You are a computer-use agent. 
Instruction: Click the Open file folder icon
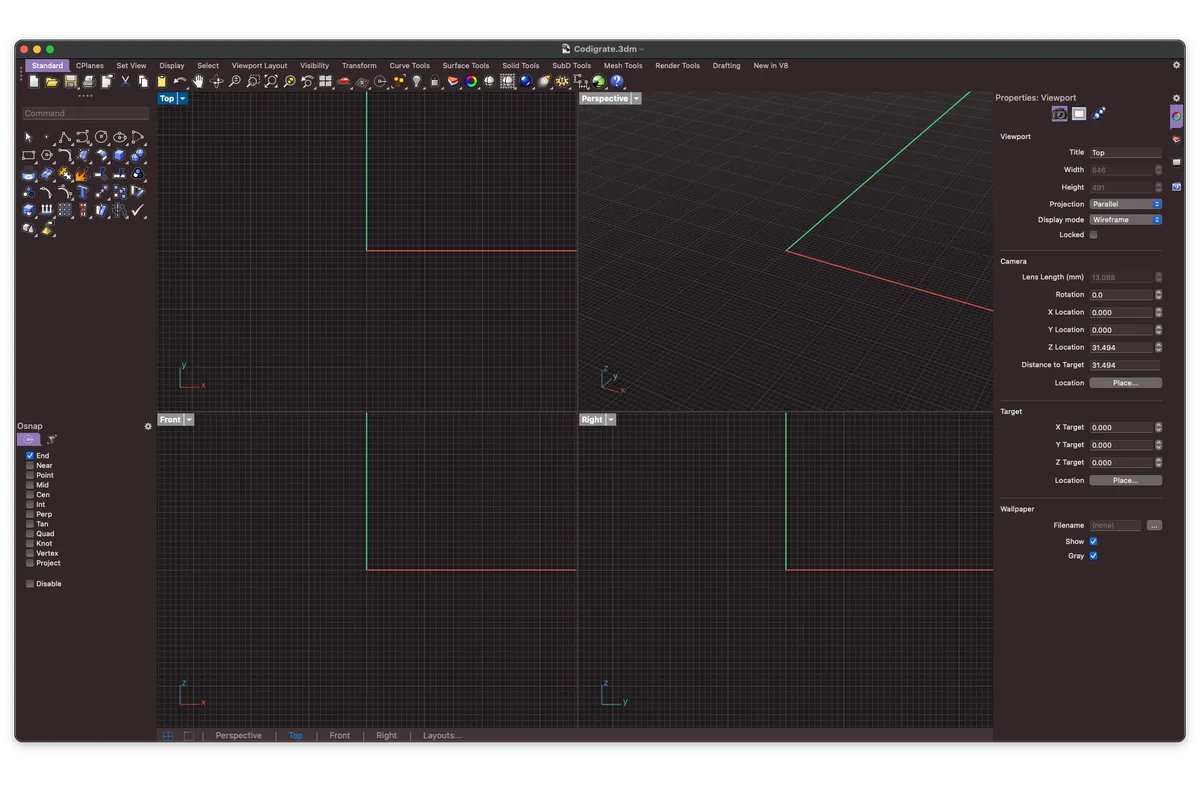click(52, 81)
